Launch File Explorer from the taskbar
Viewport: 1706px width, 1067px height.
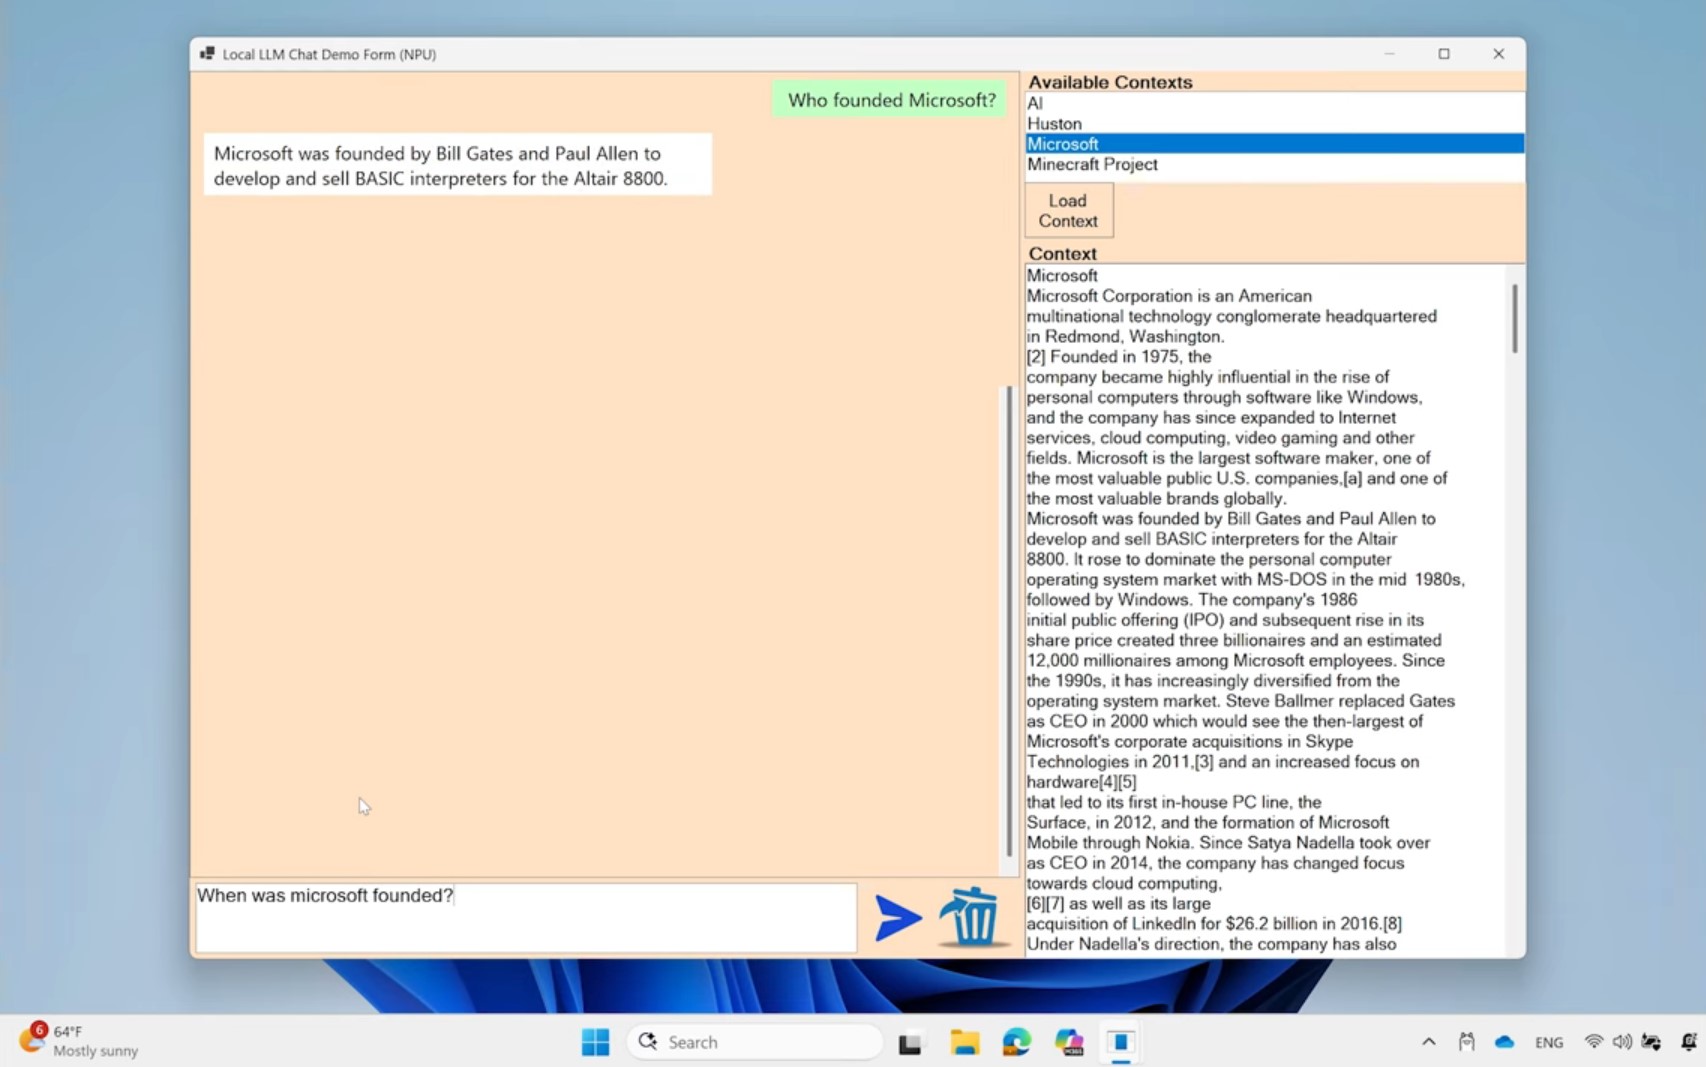964,1042
